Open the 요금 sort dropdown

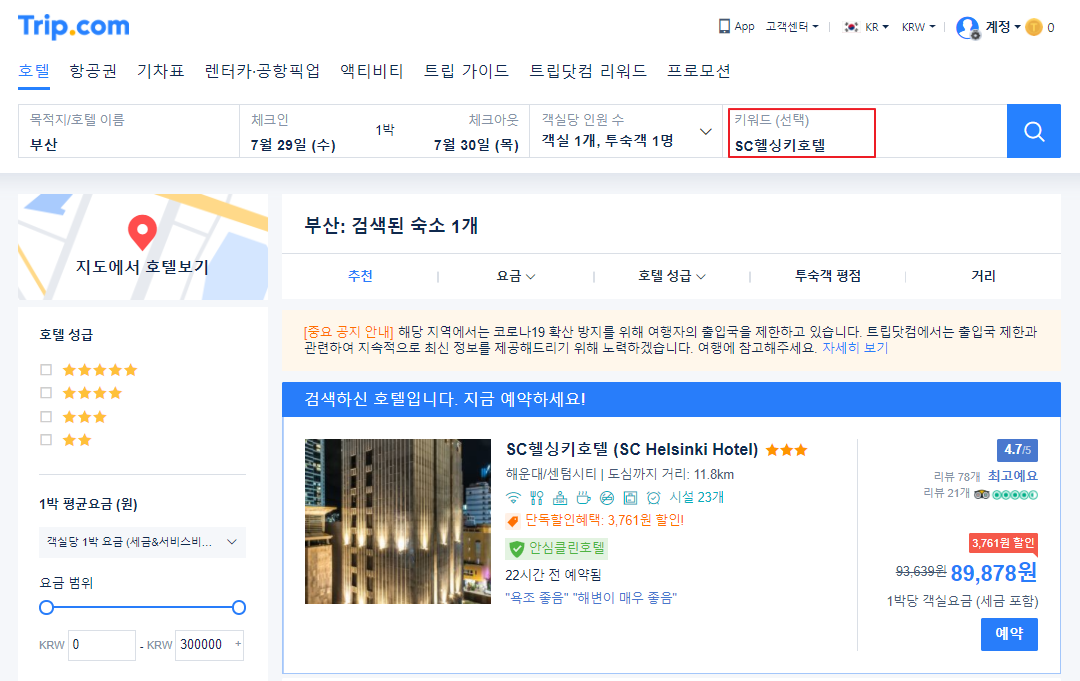[516, 276]
